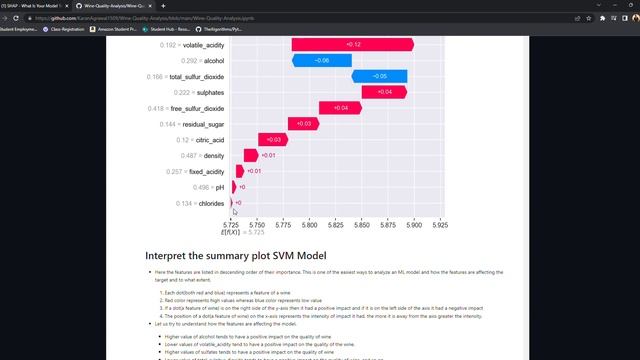Open TheAlgorithms GitHub bookmark
Viewport: 640px width, 360px height.
point(219,29)
